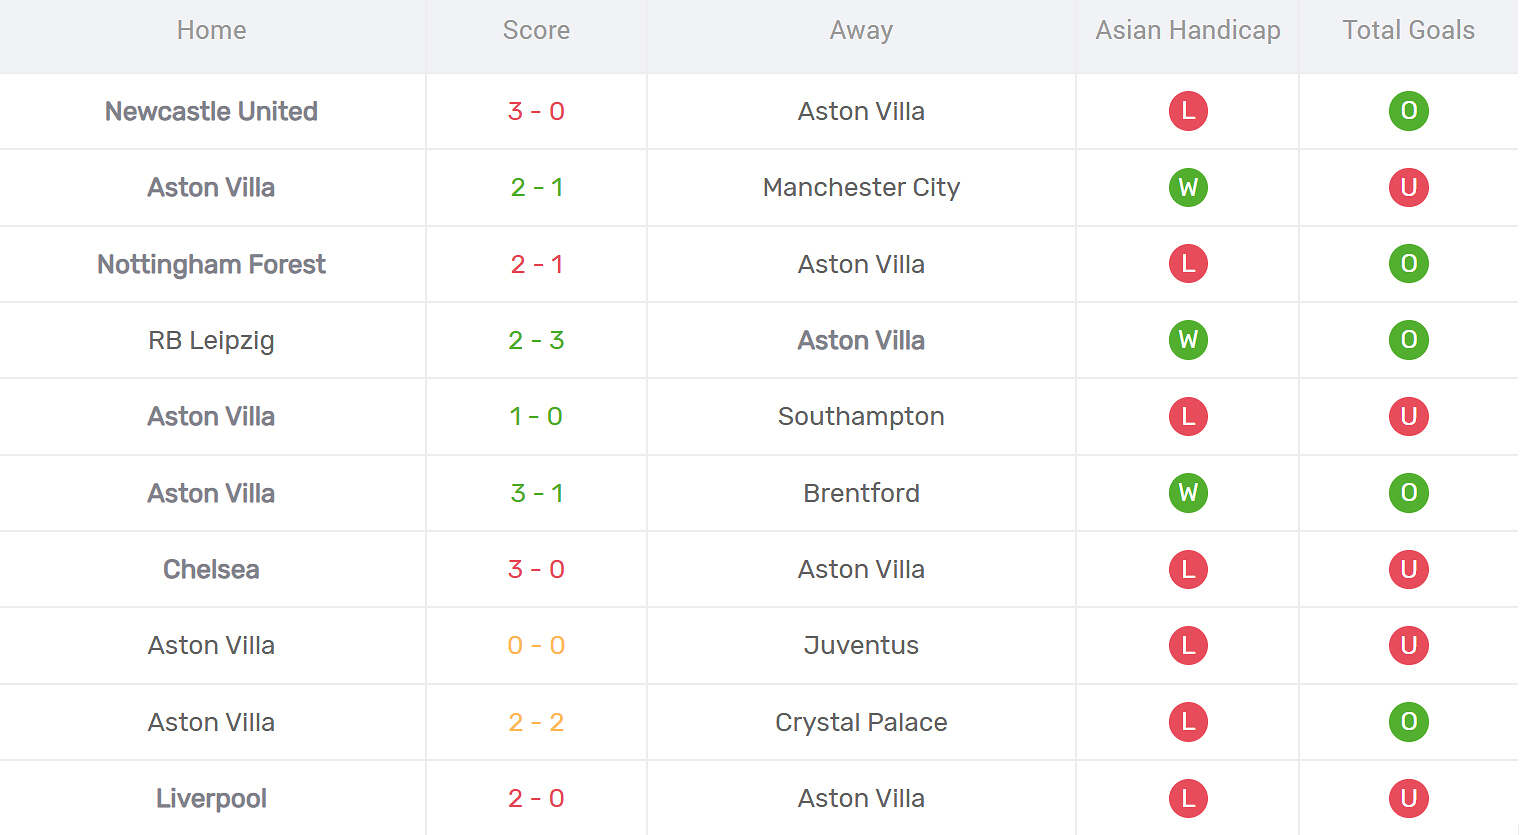The image size is (1521, 835).
Task: Click the red L badge in Chelsea row
Action: (x=1188, y=569)
